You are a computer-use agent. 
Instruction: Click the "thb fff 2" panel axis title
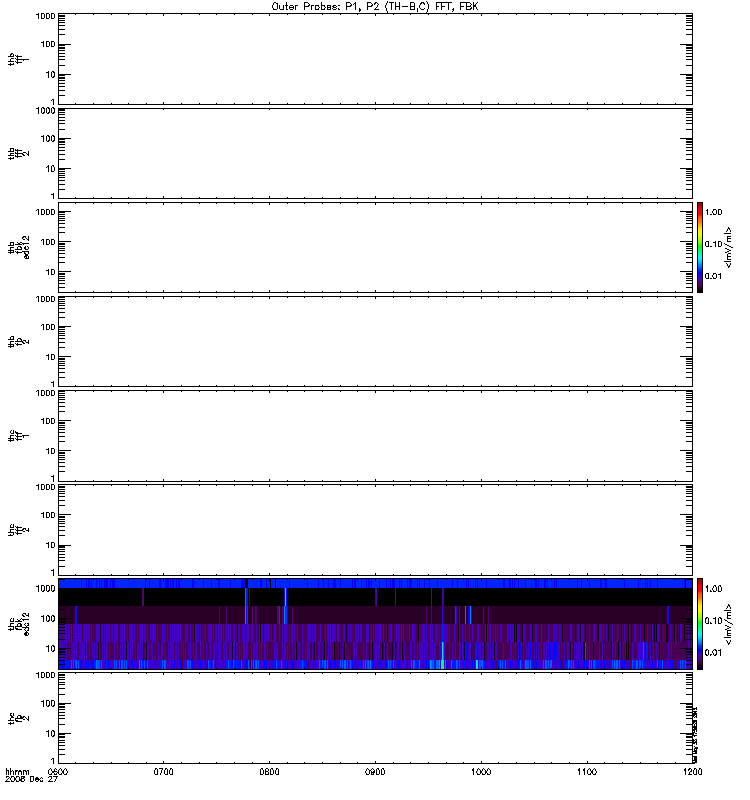pos(18,154)
